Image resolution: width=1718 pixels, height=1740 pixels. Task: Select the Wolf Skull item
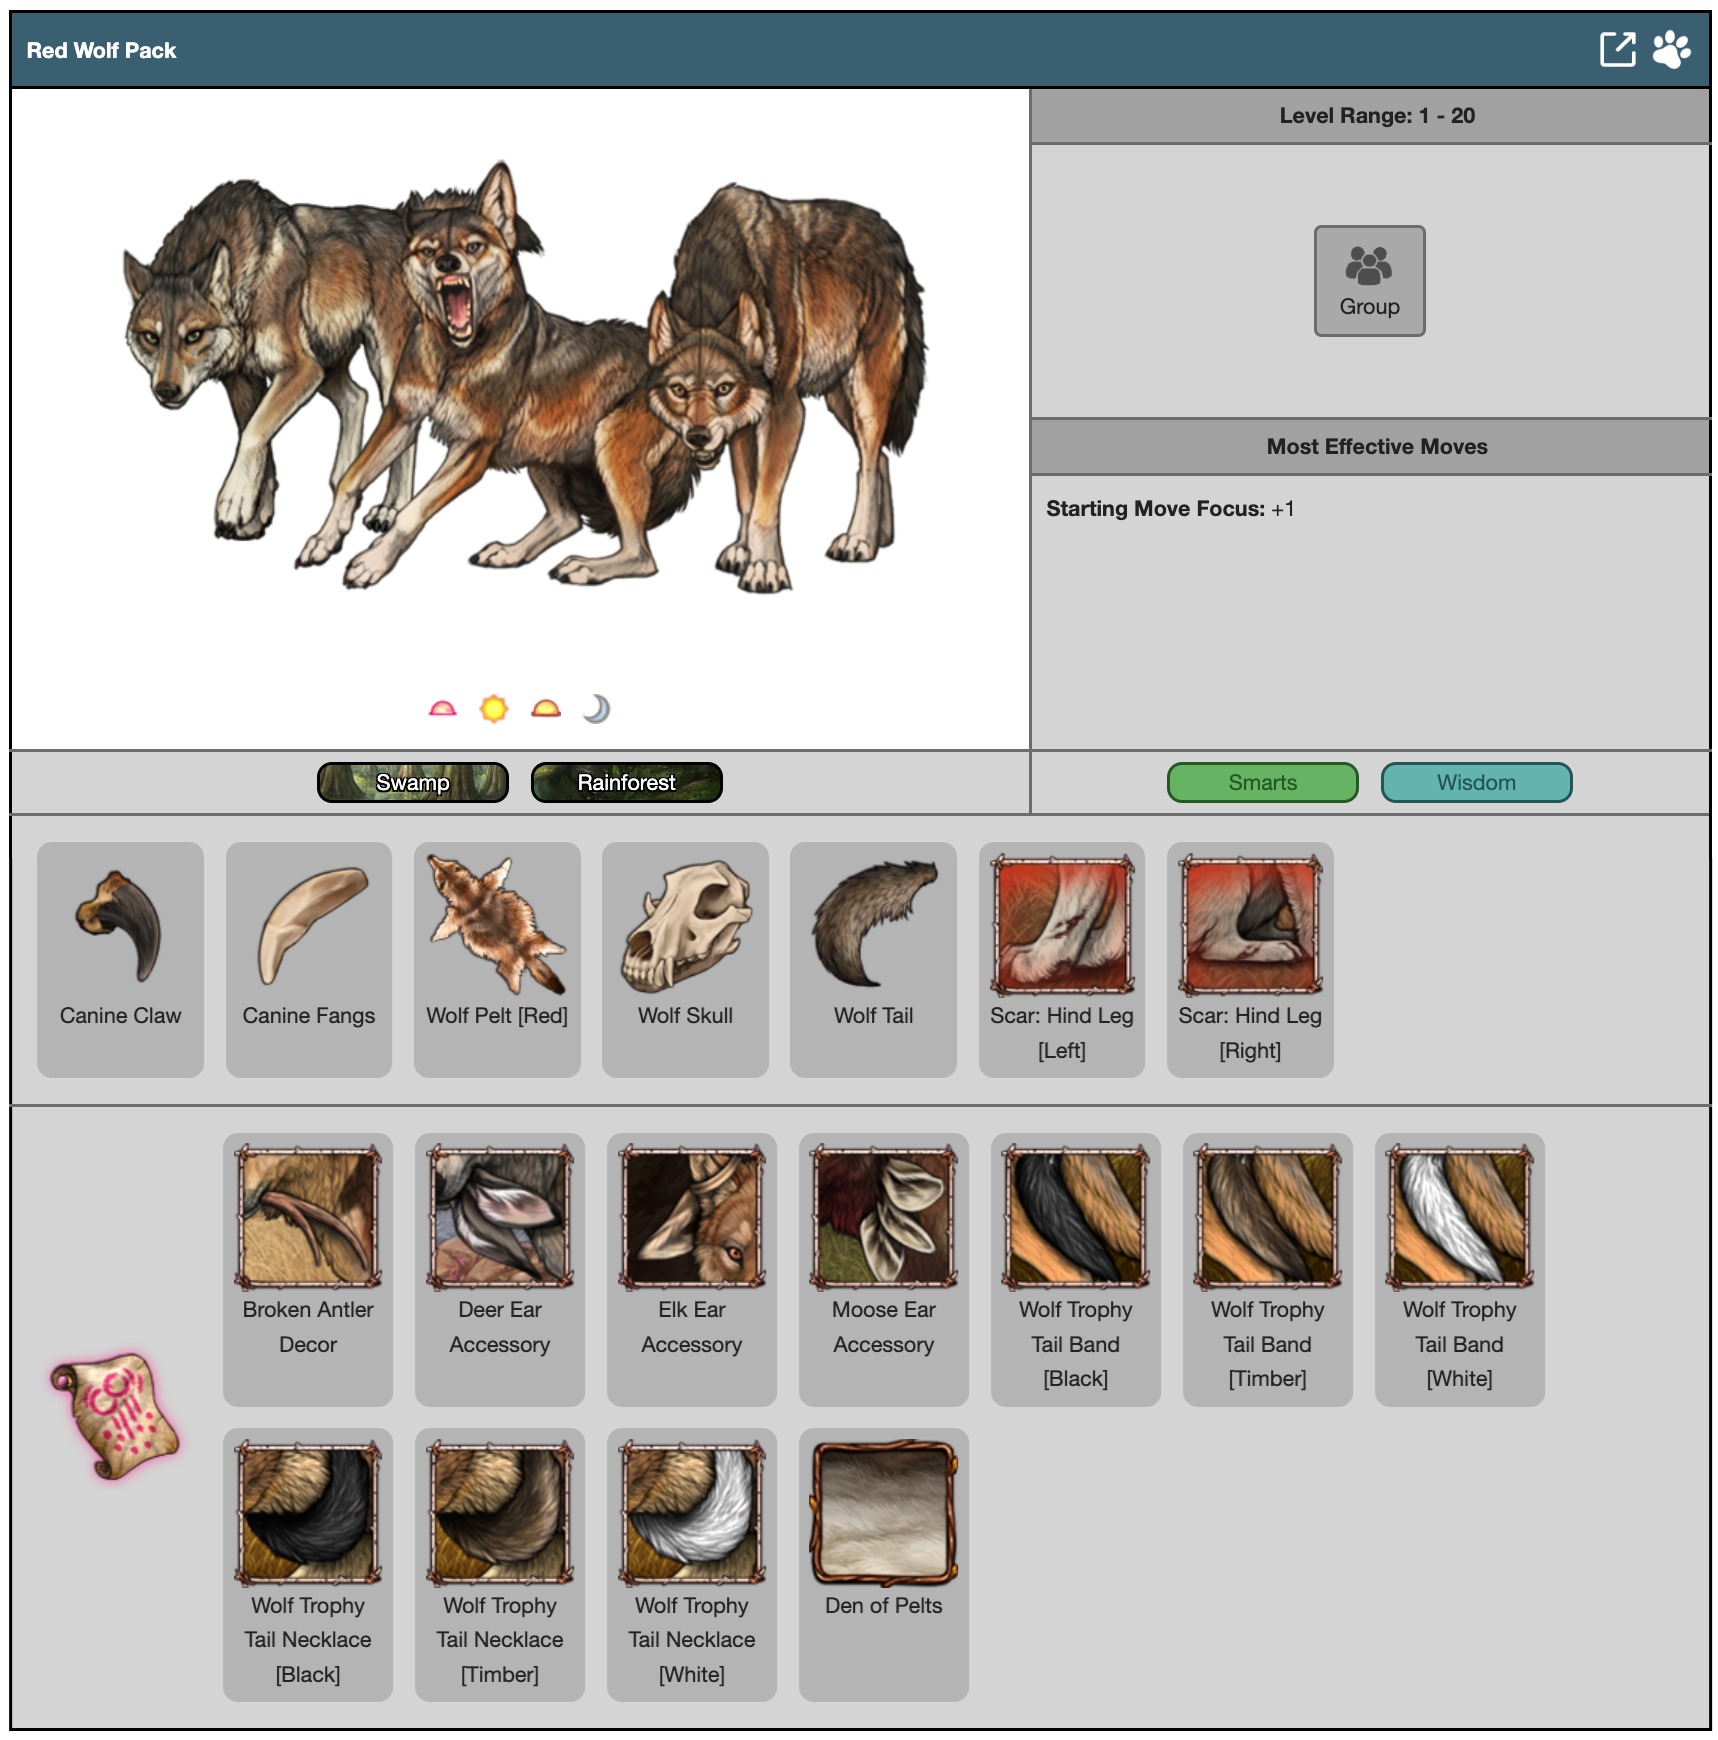[x=685, y=958]
